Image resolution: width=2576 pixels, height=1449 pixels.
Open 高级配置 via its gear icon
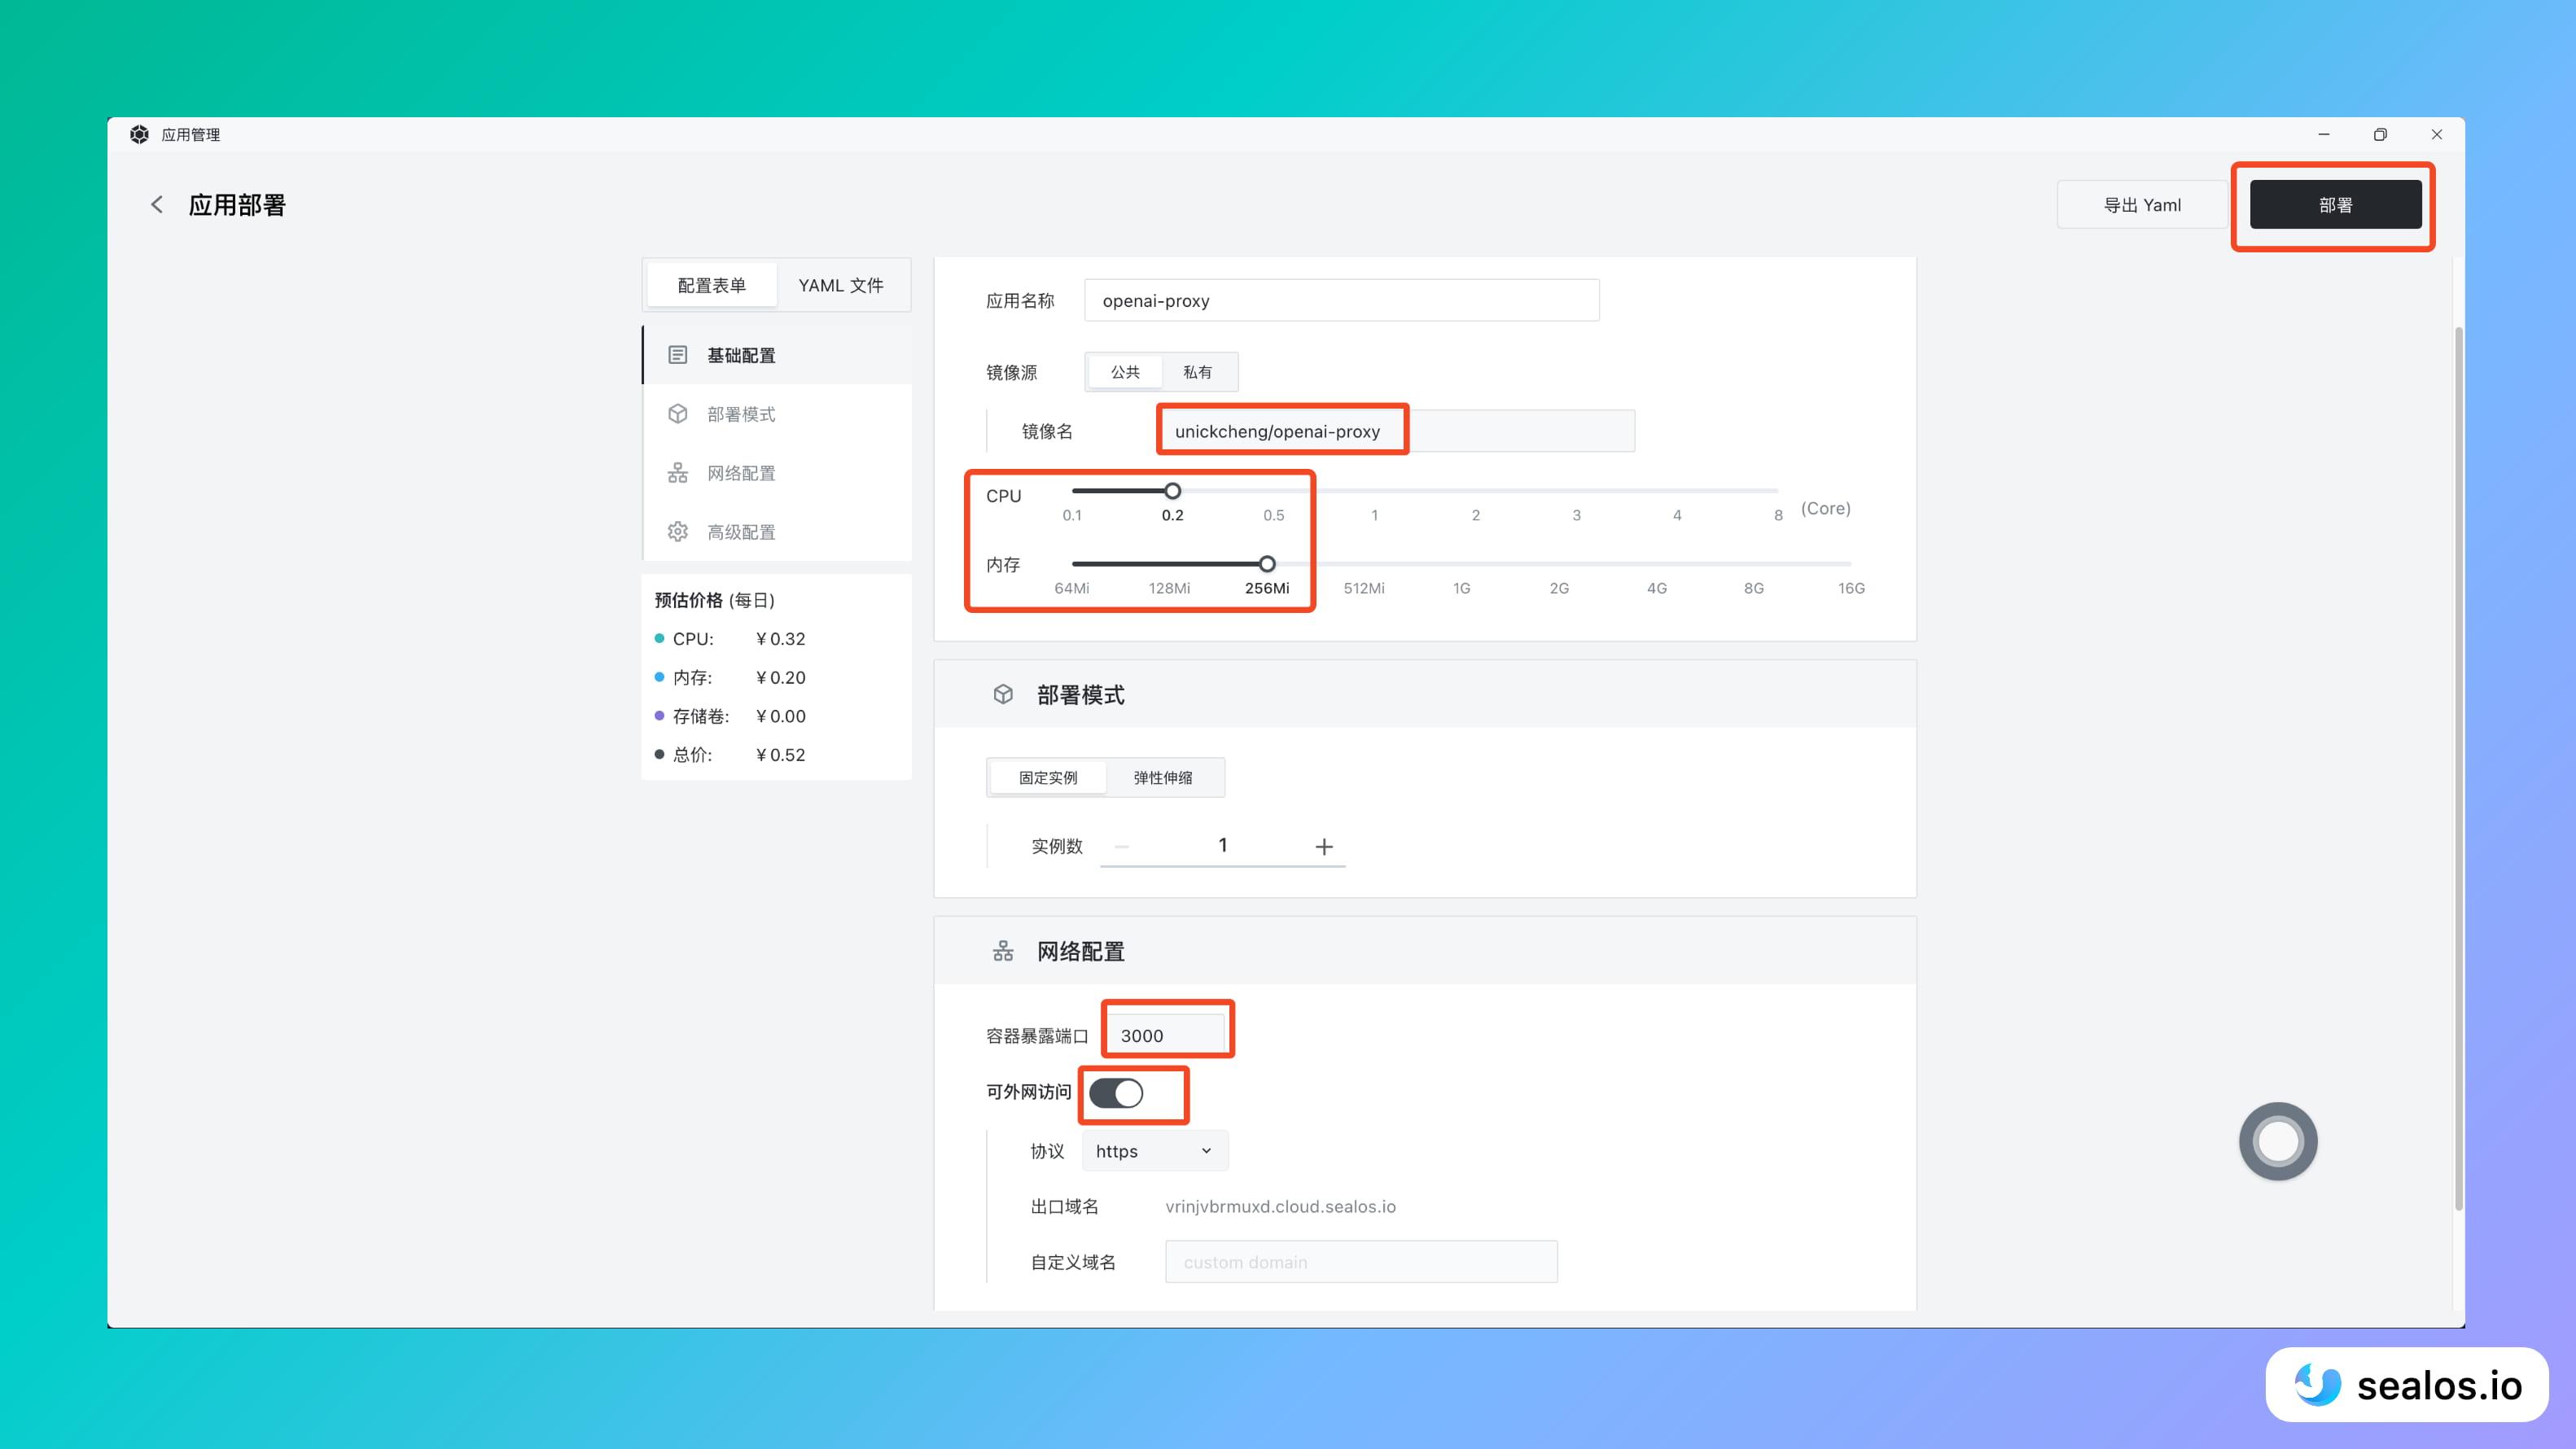pos(678,532)
